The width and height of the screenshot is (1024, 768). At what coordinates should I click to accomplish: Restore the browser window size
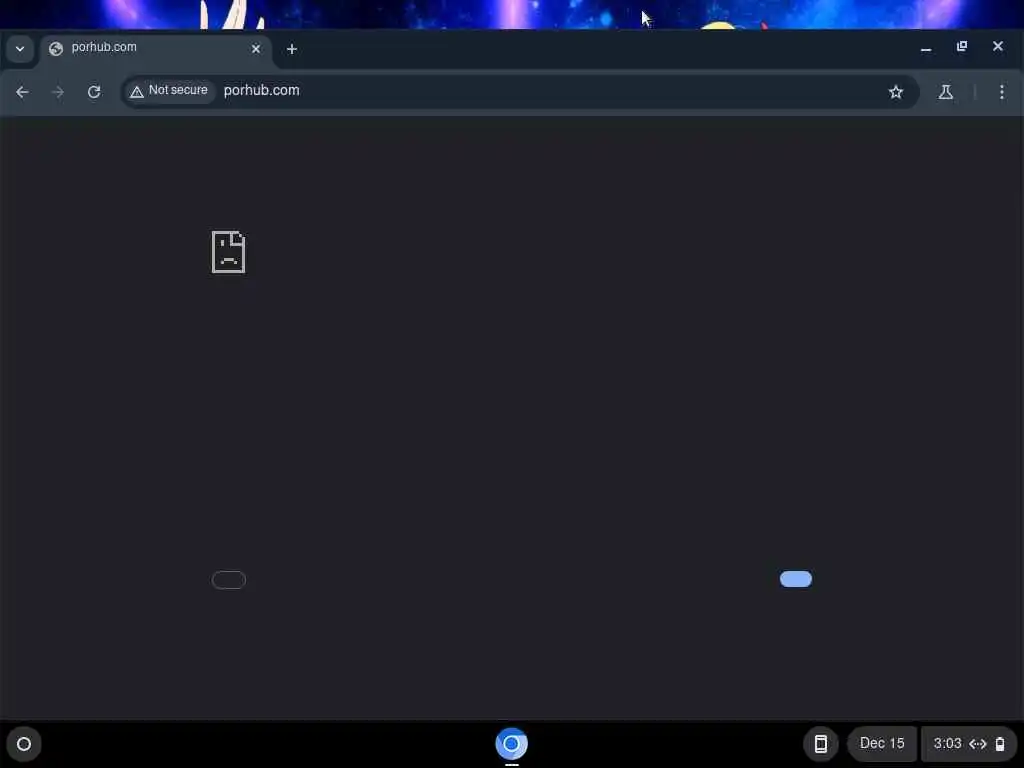[962, 46]
